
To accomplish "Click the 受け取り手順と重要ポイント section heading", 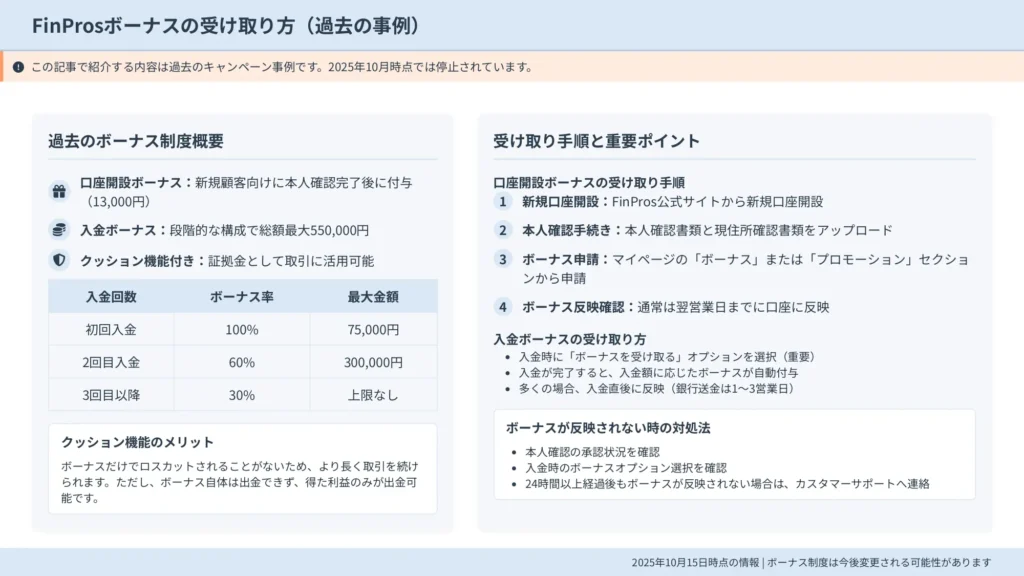I will [596, 141].
